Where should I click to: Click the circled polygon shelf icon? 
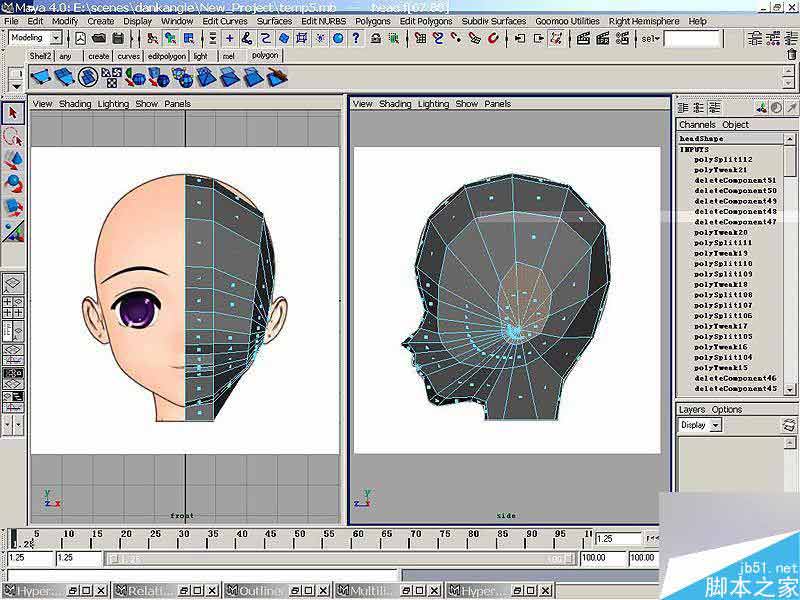pyautogui.click(x=88, y=78)
